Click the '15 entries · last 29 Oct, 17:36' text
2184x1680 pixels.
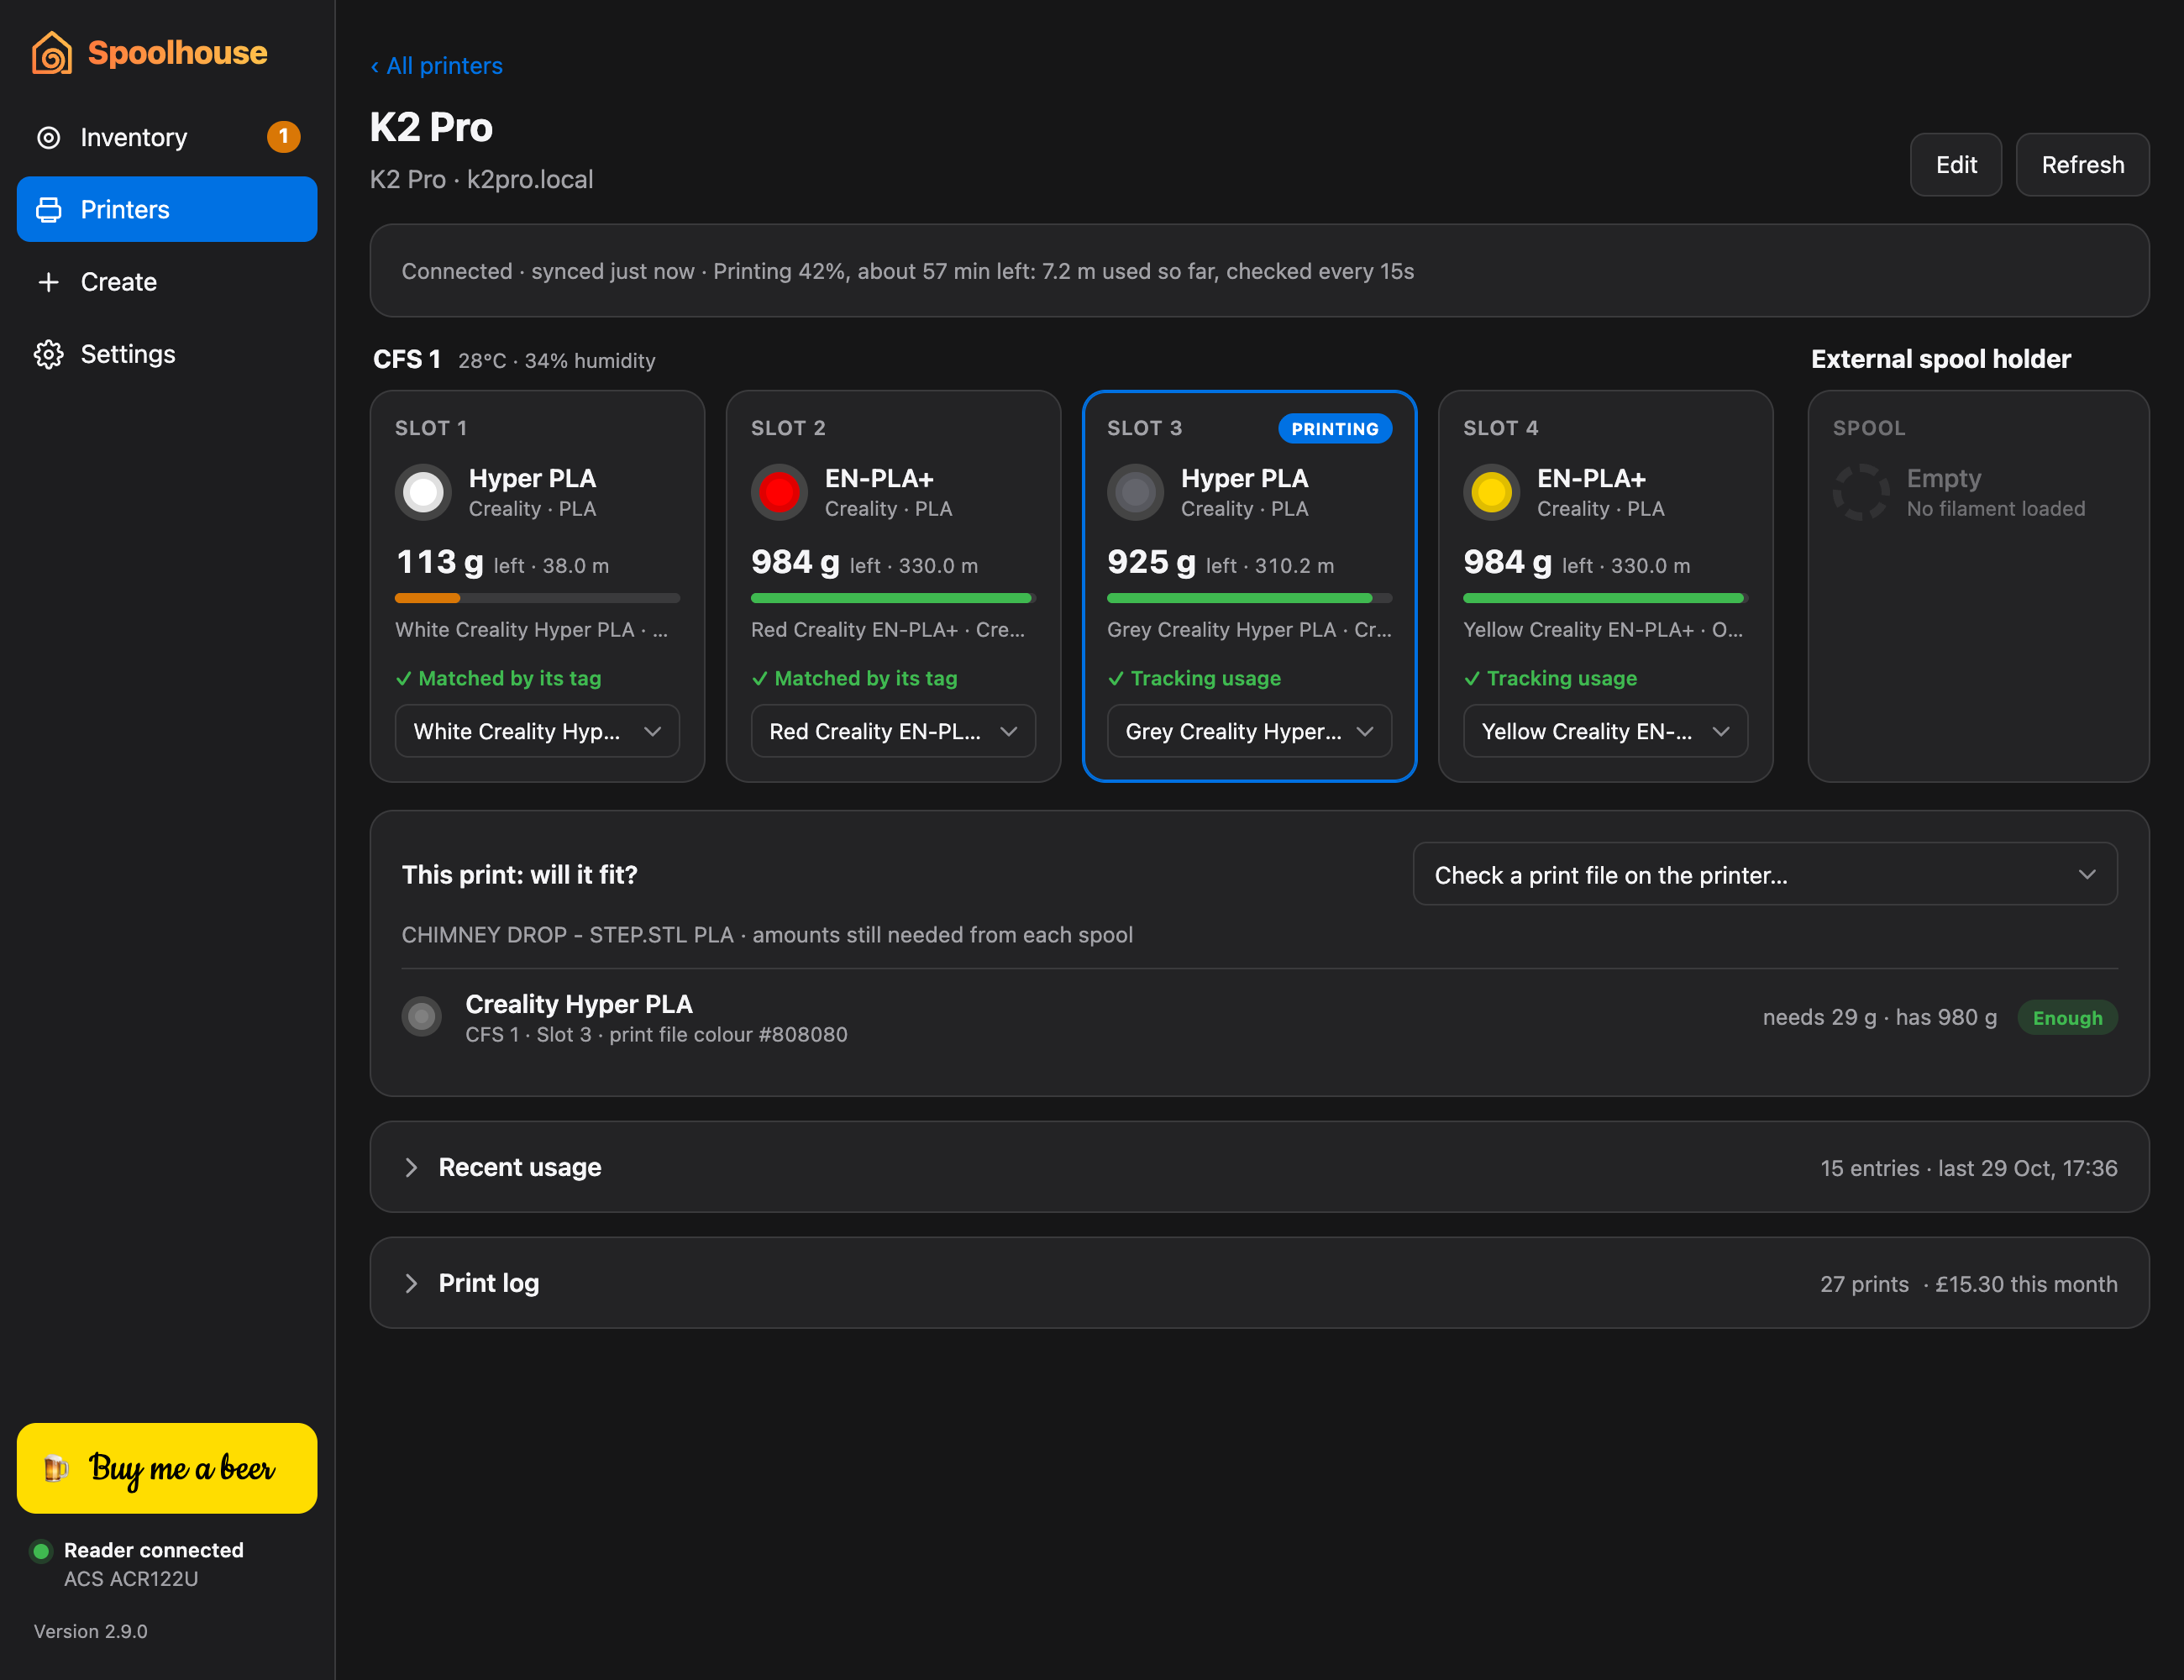pos(1968,1168)
